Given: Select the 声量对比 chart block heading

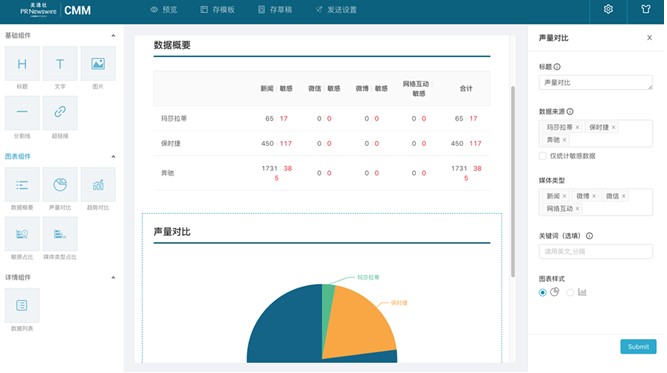Looking at the screenshot, I should tap(172, 232).
